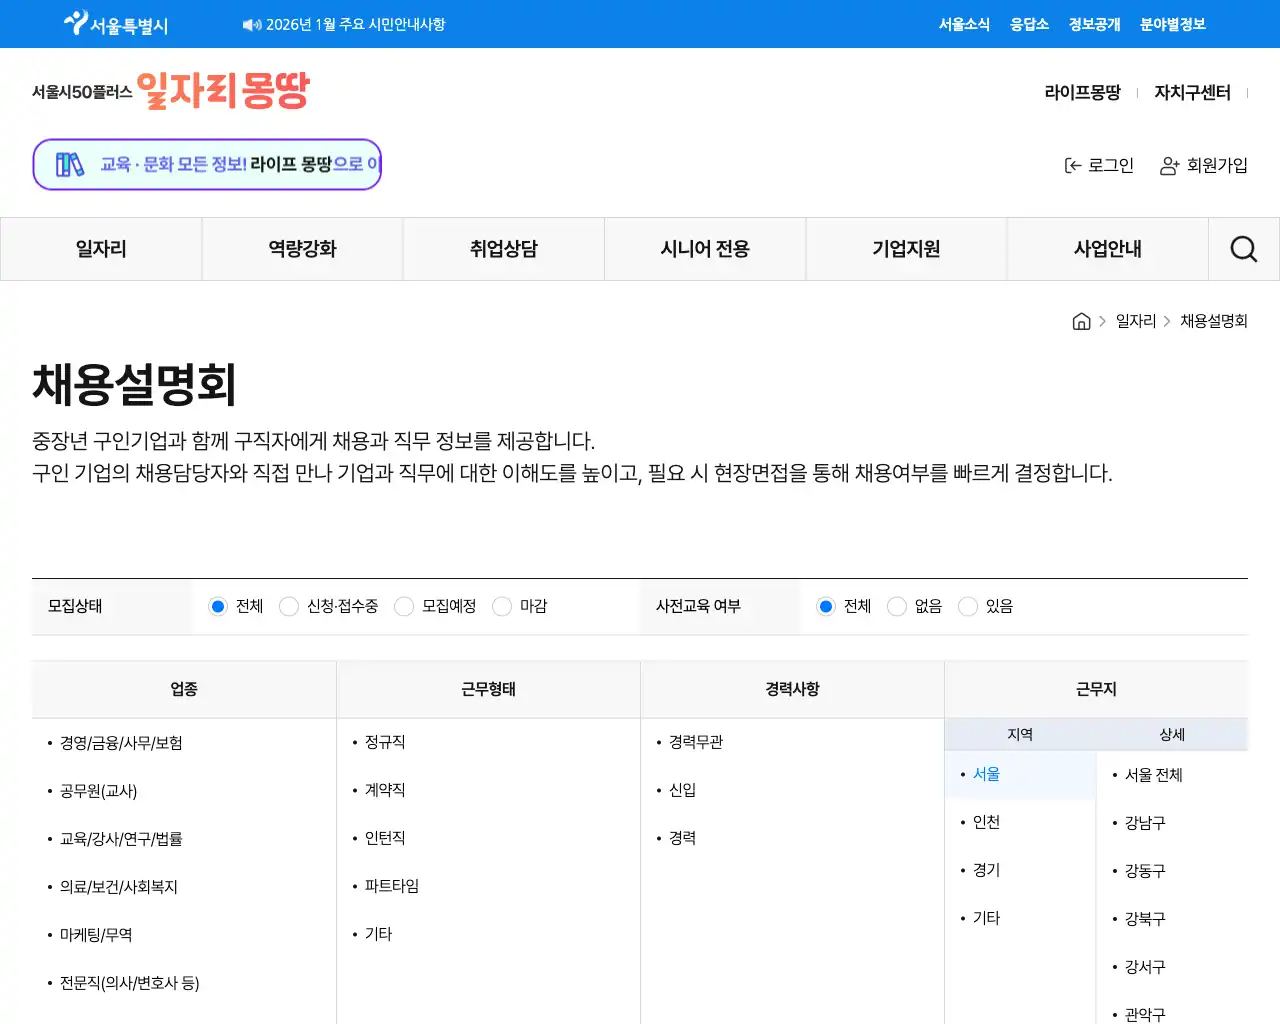Image resolution: width=1280 pixels, height=1024 pixels.
Task: Select the 모집예정 radio button
Action: [404, 606]
